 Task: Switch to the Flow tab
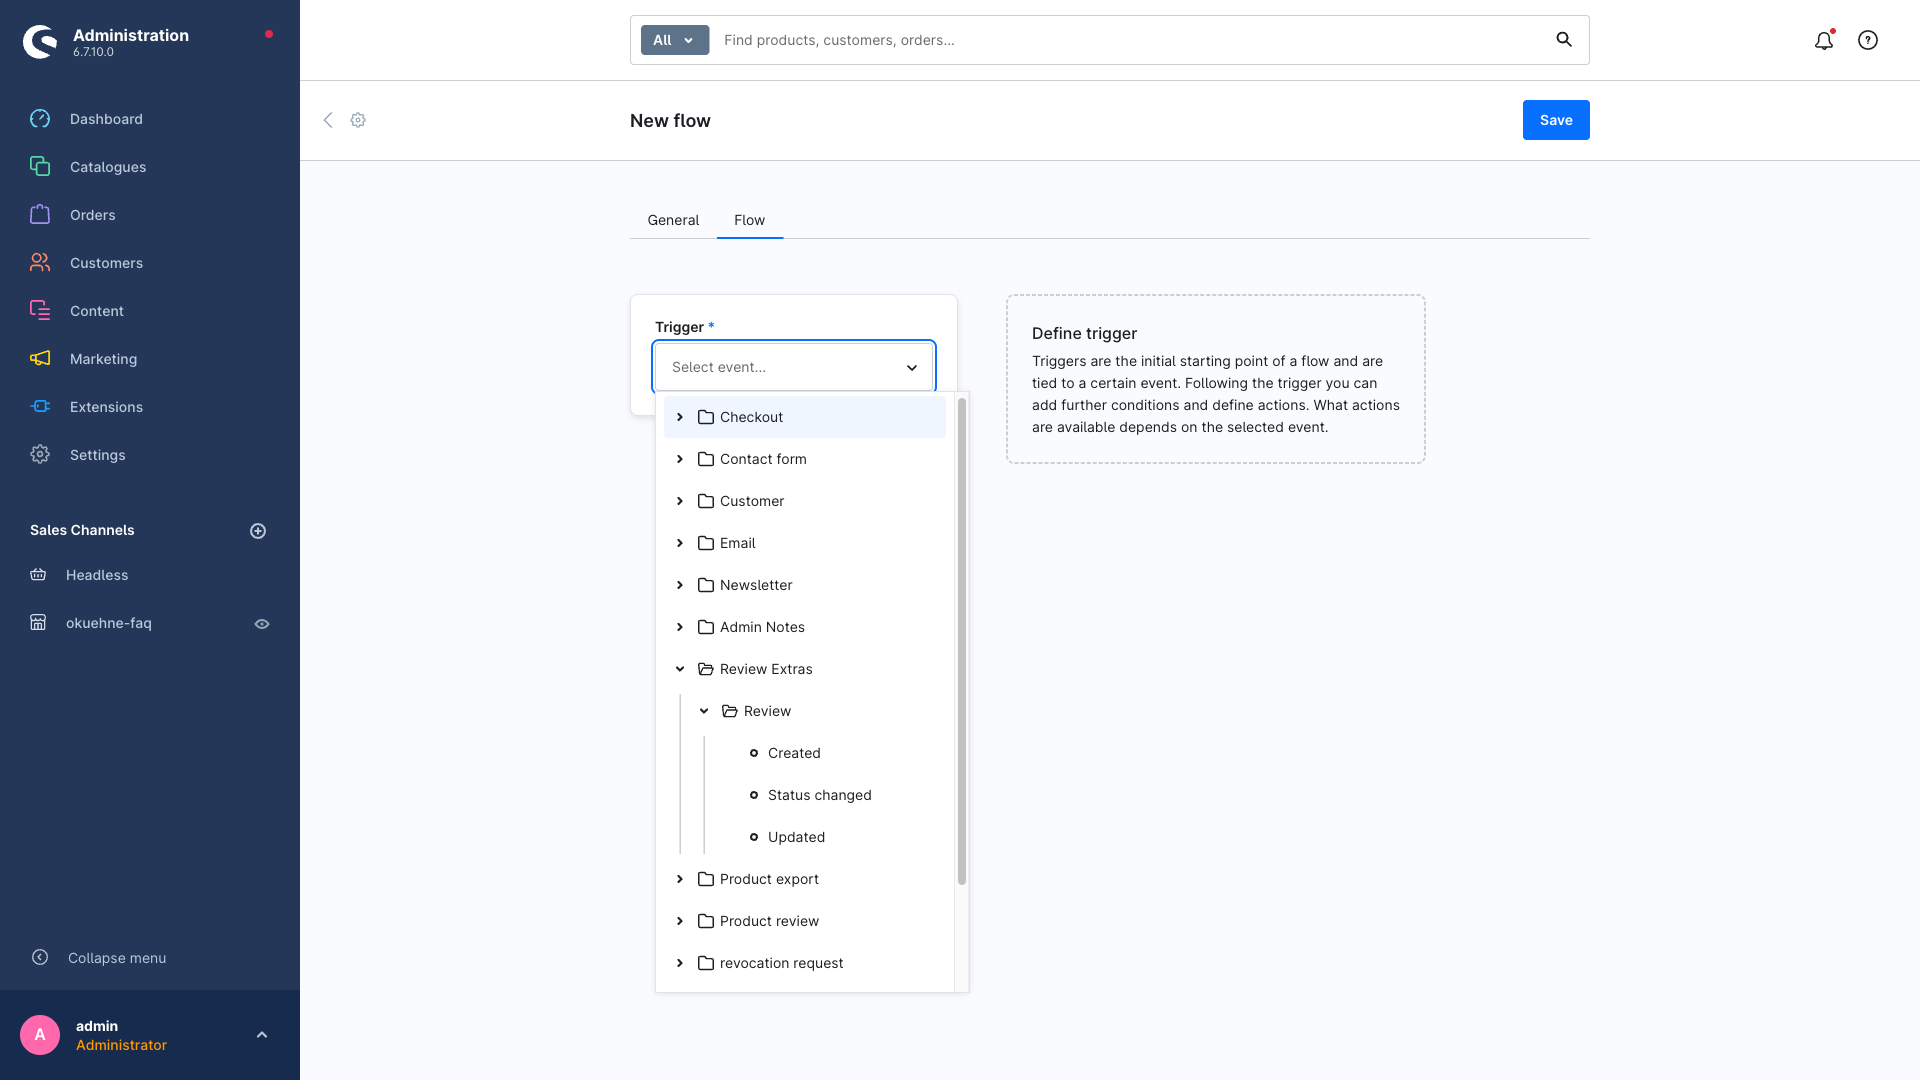pos(749,220)
